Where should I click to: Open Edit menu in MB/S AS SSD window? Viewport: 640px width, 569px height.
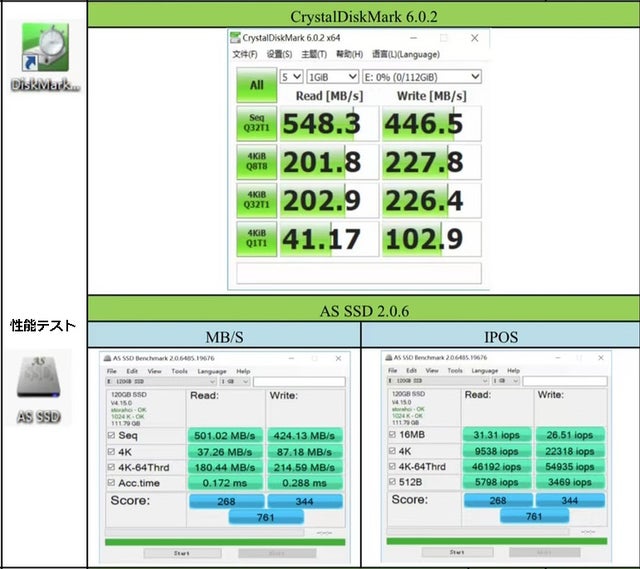(x=132, y=371)
